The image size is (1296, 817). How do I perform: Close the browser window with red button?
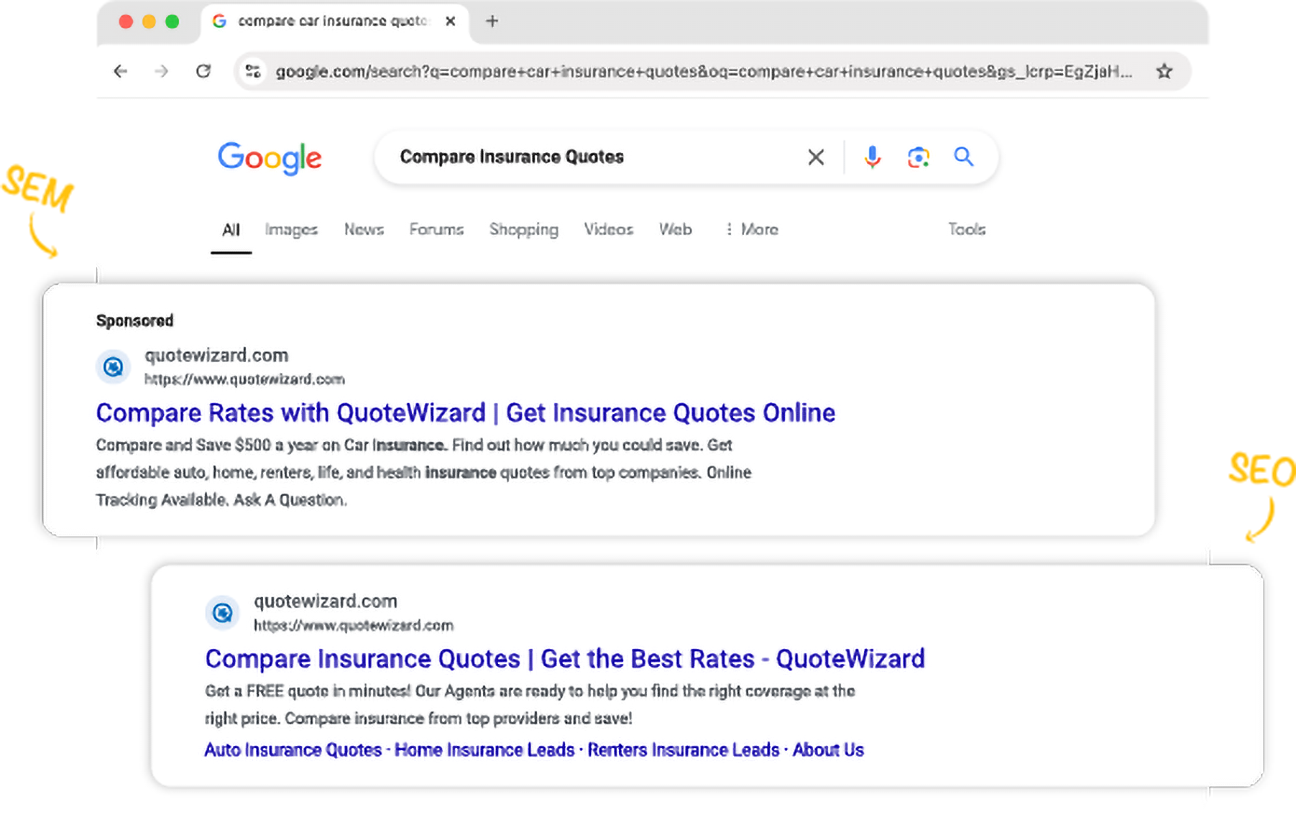[126, 21]
